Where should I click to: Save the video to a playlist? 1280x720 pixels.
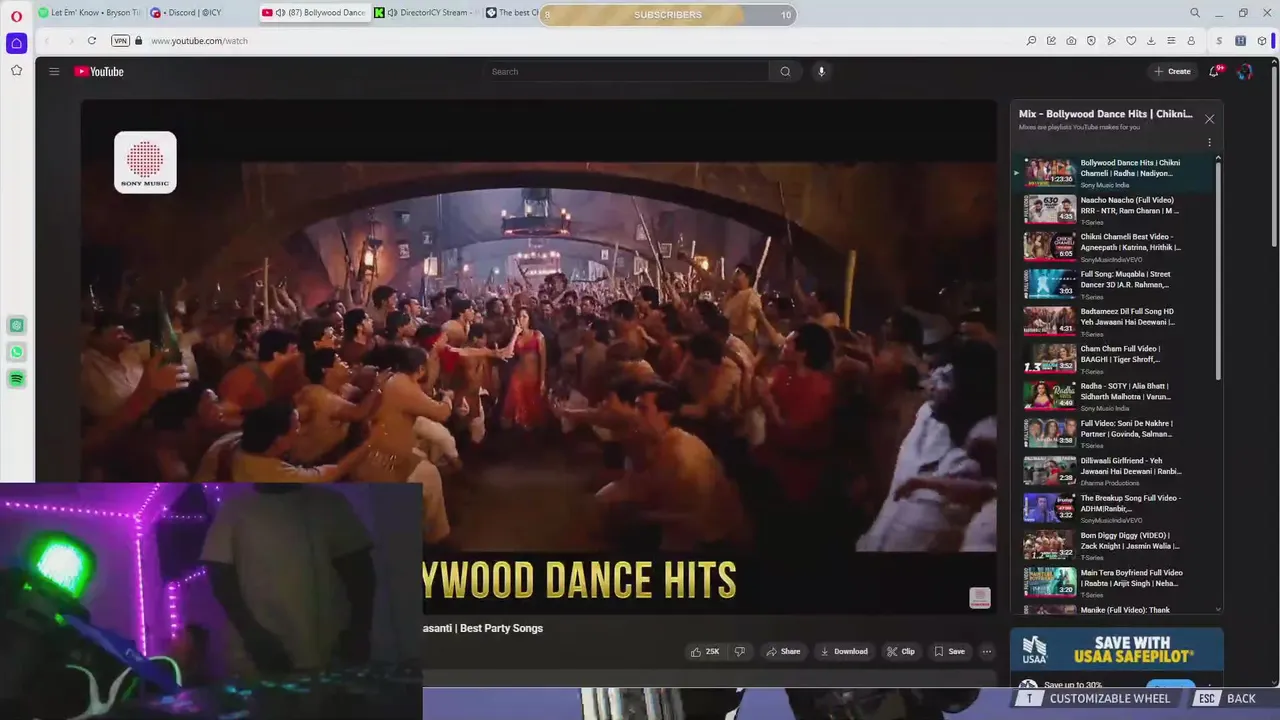950,651
